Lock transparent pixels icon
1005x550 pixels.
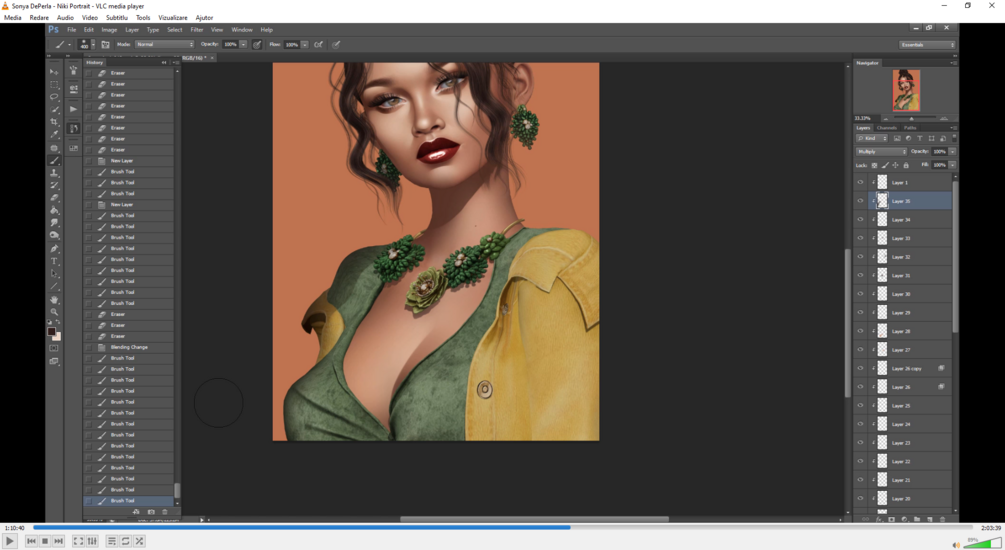pyautogui.click(x=874, y=165)
